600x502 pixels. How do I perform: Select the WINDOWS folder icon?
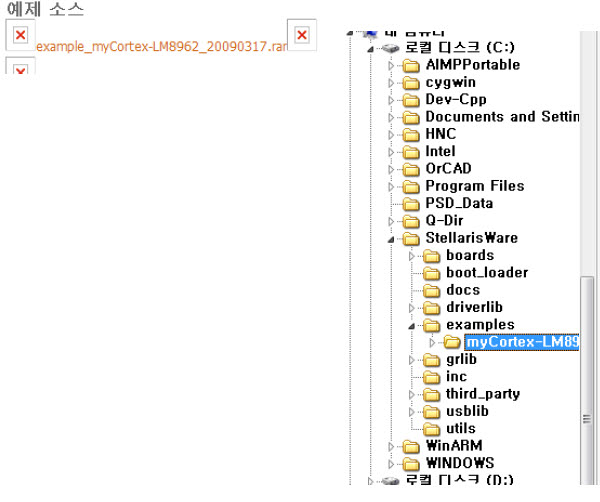[411, 464]
